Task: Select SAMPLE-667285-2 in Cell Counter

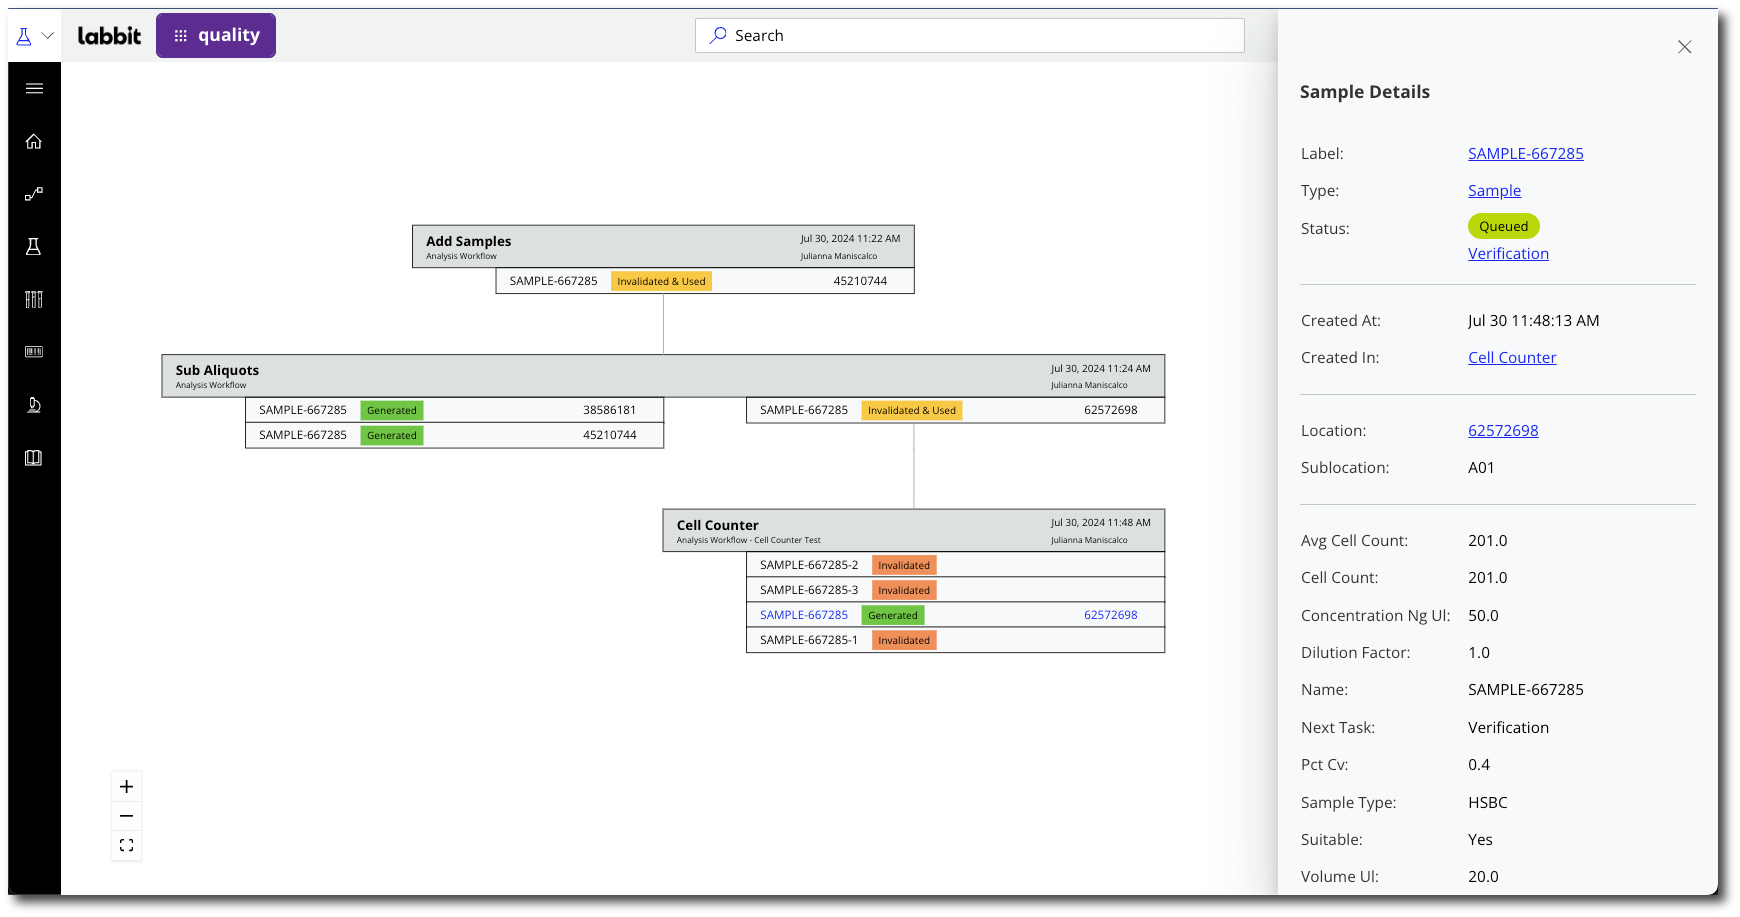Action: pos(809,565)
